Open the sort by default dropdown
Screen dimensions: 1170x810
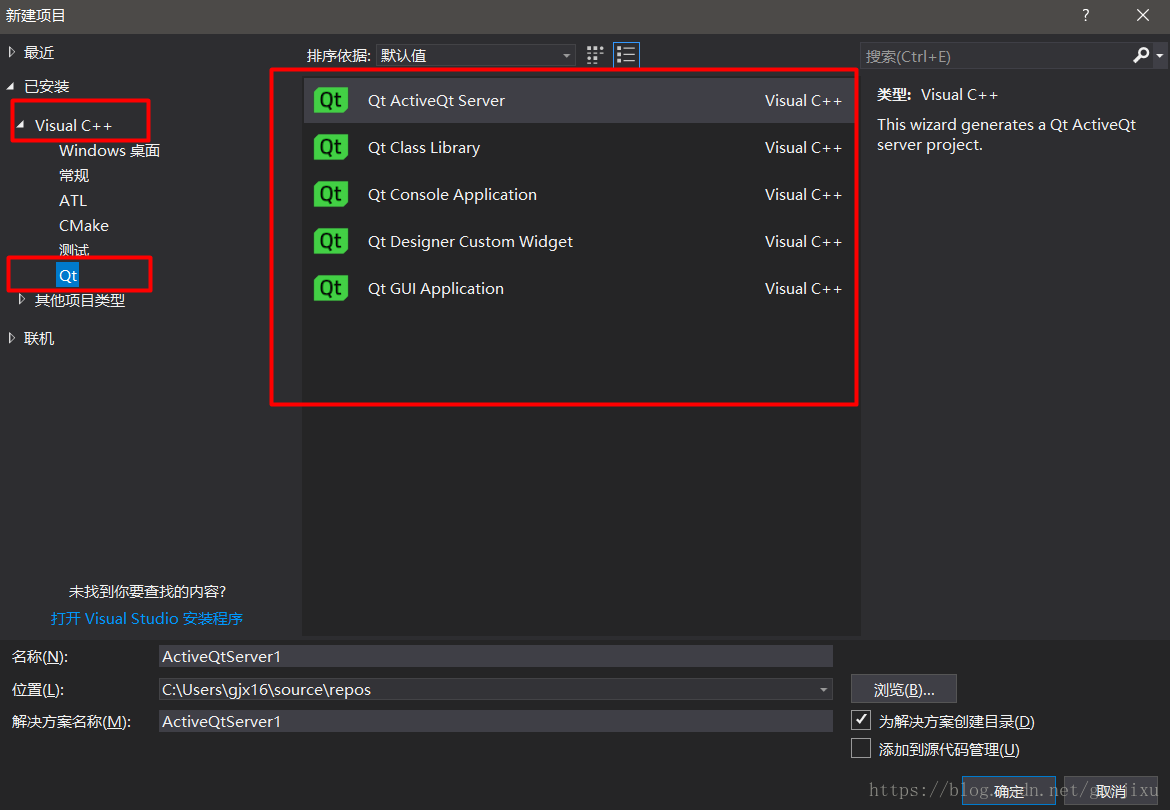[476, 55]
